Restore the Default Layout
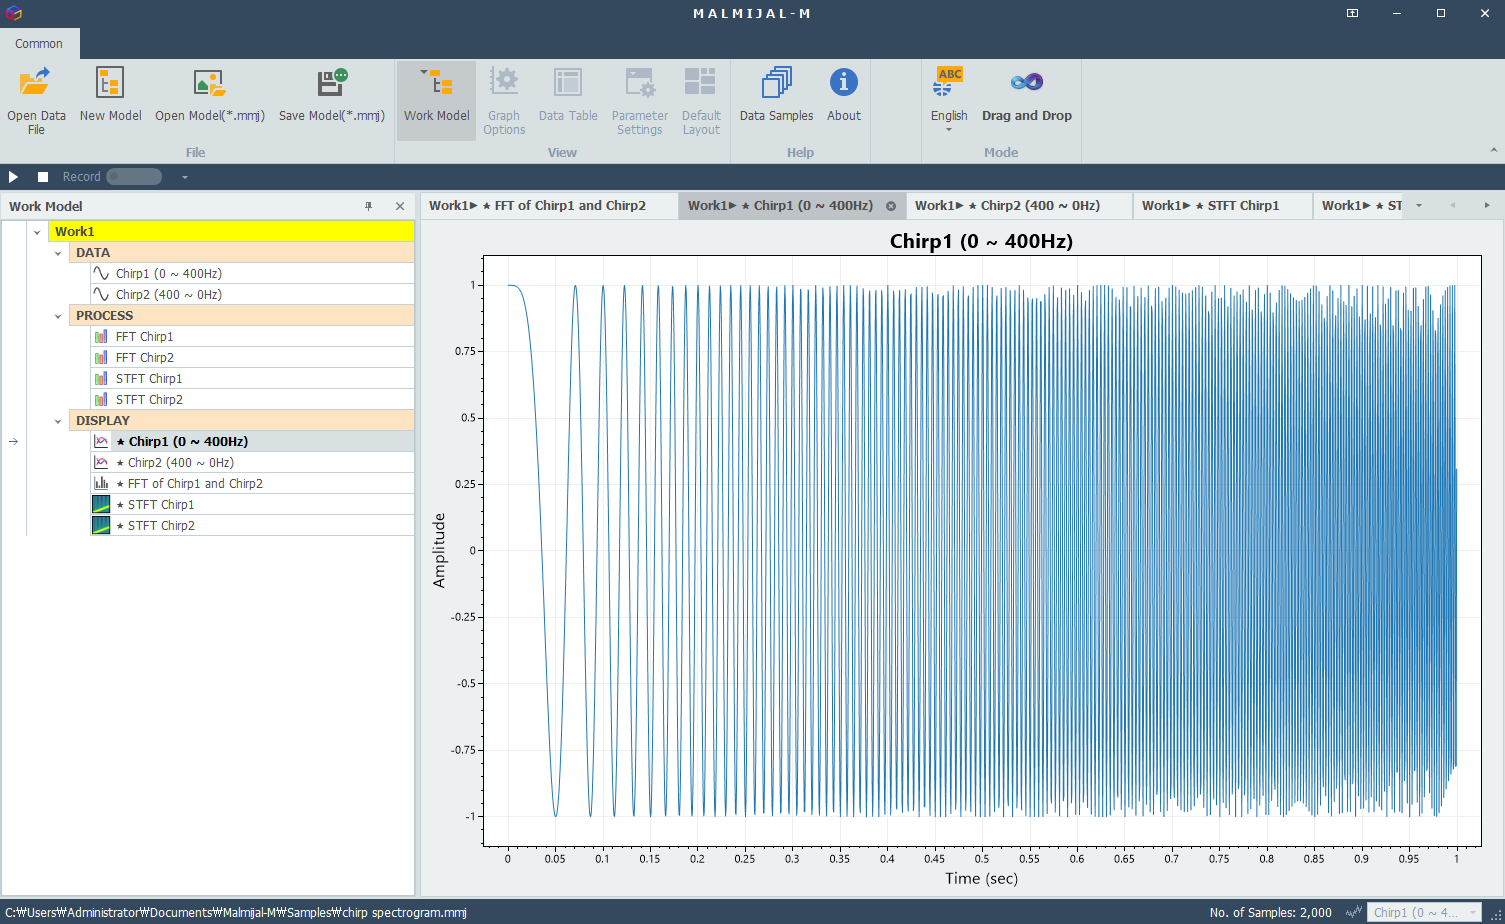 coord(701,100)
